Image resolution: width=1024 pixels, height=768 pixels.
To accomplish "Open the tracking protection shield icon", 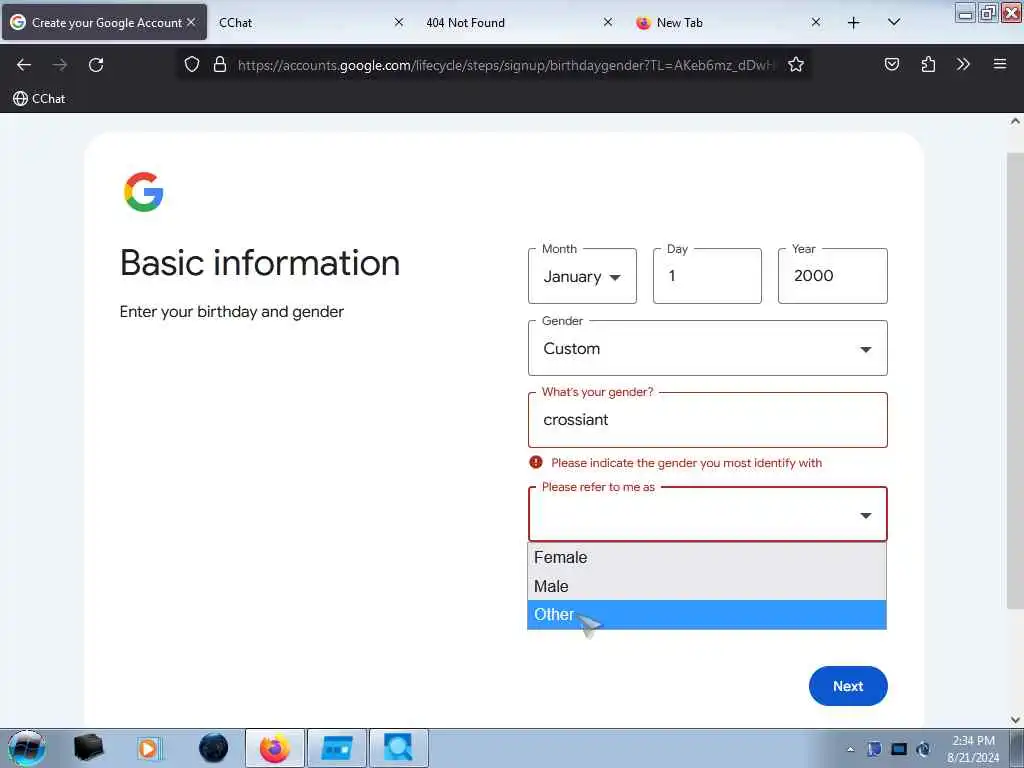I will [x=191, y=65].
